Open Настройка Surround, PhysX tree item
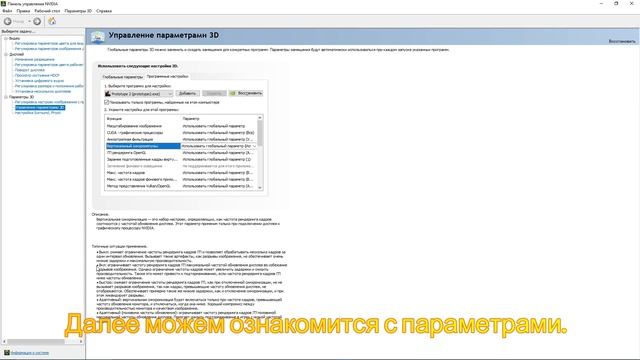Viewport: 640px width, 360px height. tap(38, 113)
